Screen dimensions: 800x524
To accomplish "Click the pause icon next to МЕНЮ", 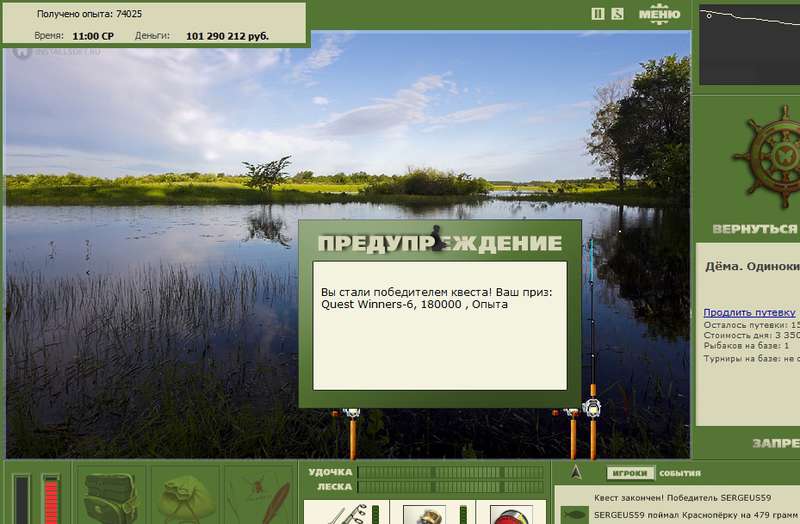I will [x=597, y=14].
